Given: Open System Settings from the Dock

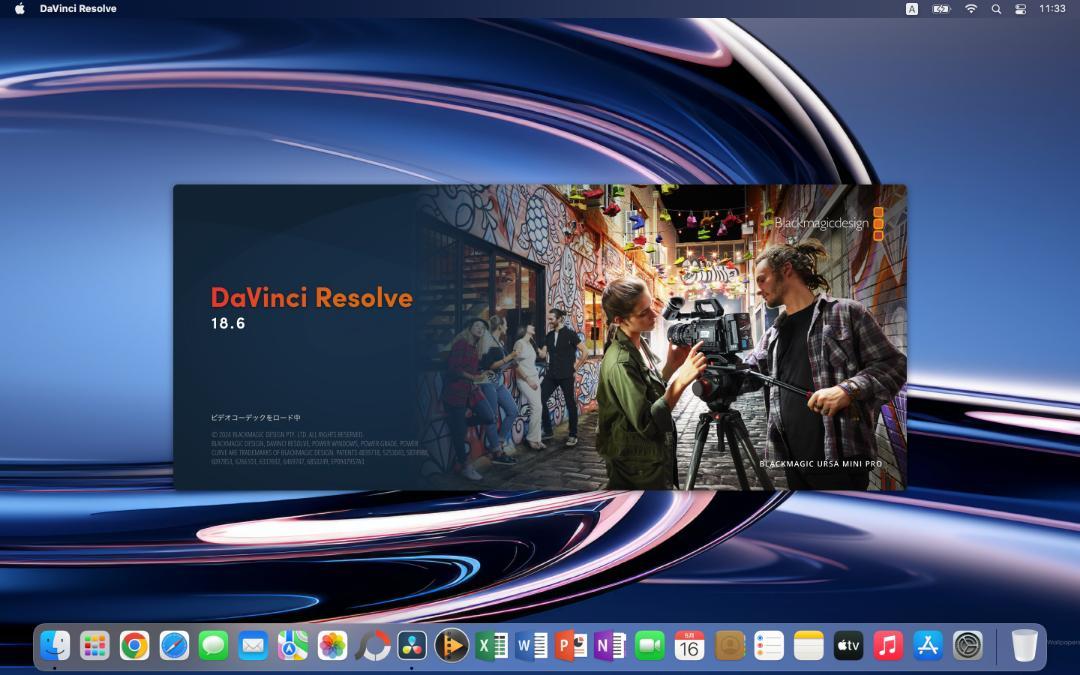Looking at the screenshot, I should [967, 646].
